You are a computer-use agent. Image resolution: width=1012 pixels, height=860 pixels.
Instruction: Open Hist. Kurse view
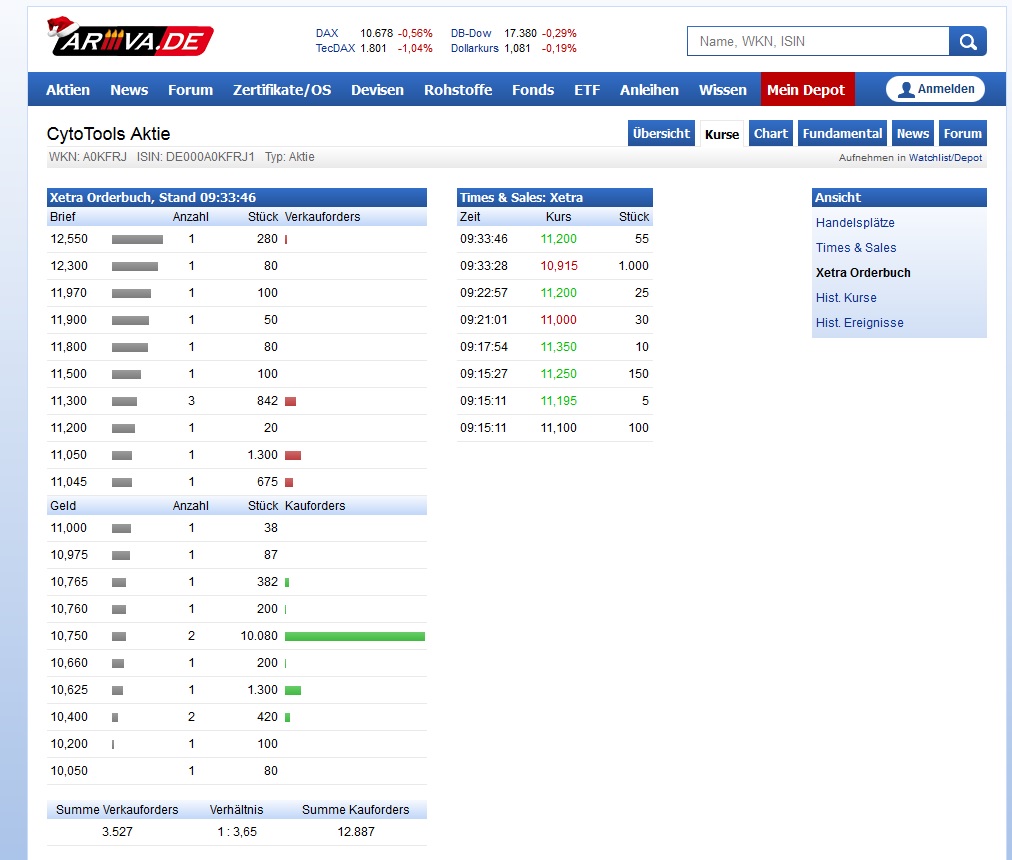pyautogui.click(x=846, y=298)
